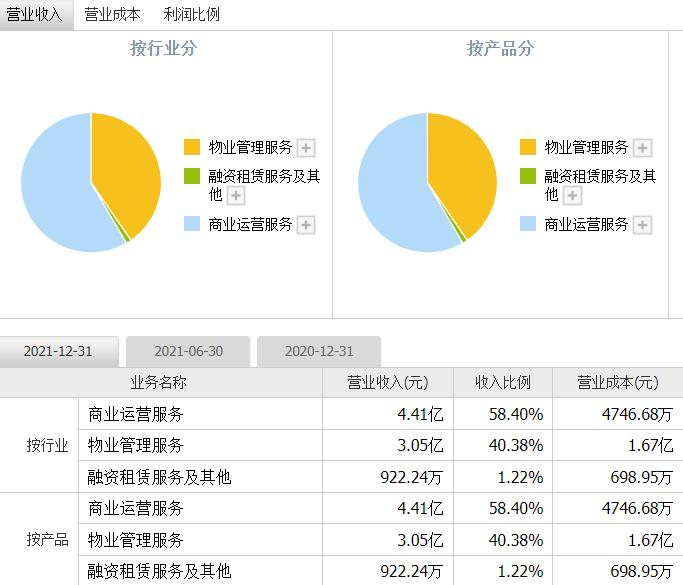683x585 pixels.
Task: Select the 营业收入 tab
Action: click(35, 14)
